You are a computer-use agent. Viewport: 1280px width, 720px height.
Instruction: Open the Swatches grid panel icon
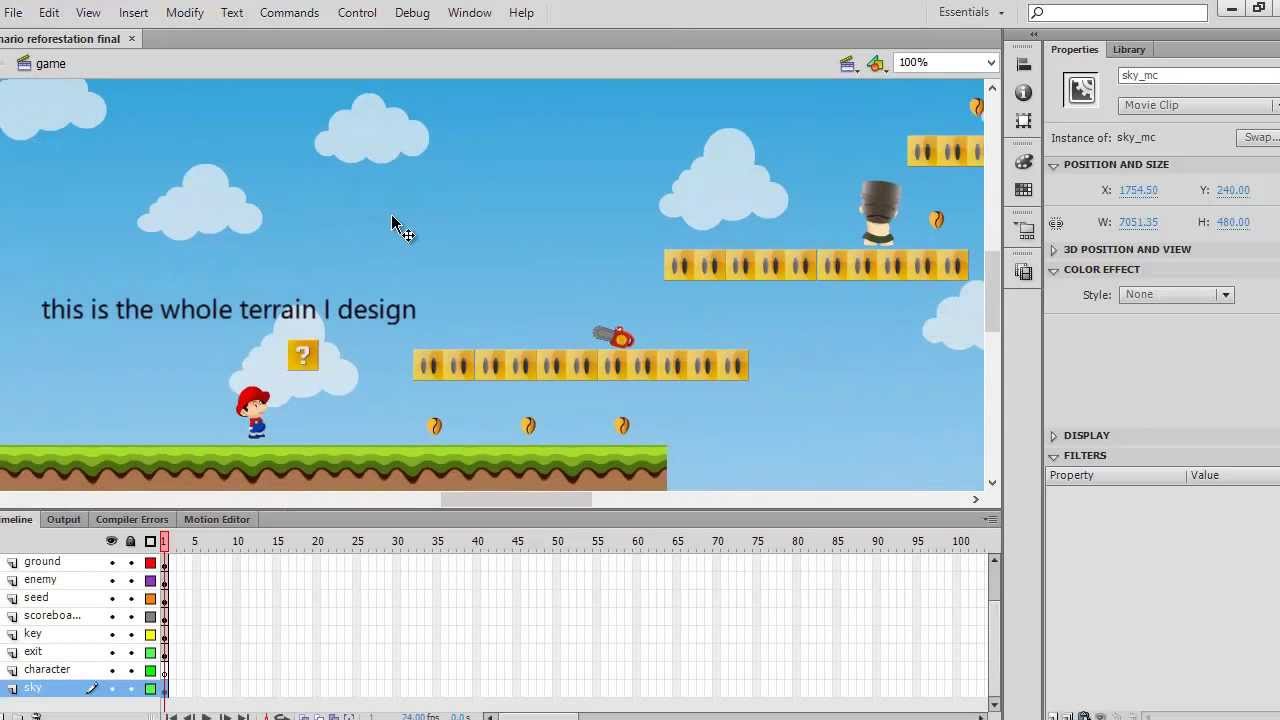[1023, 190]
